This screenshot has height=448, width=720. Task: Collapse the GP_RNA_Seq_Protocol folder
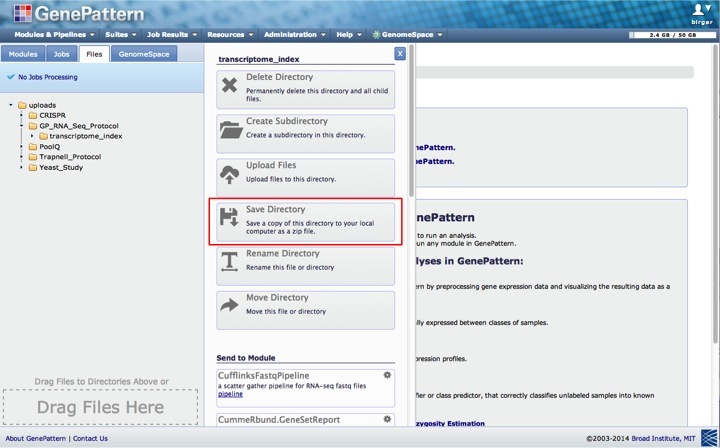[21, 126]
